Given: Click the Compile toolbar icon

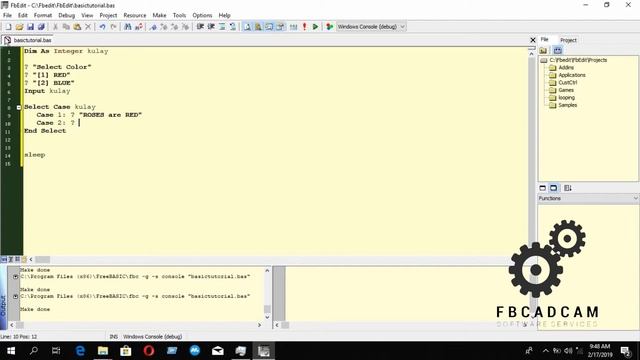Looking at the screenshot, I should coord(293,27).
